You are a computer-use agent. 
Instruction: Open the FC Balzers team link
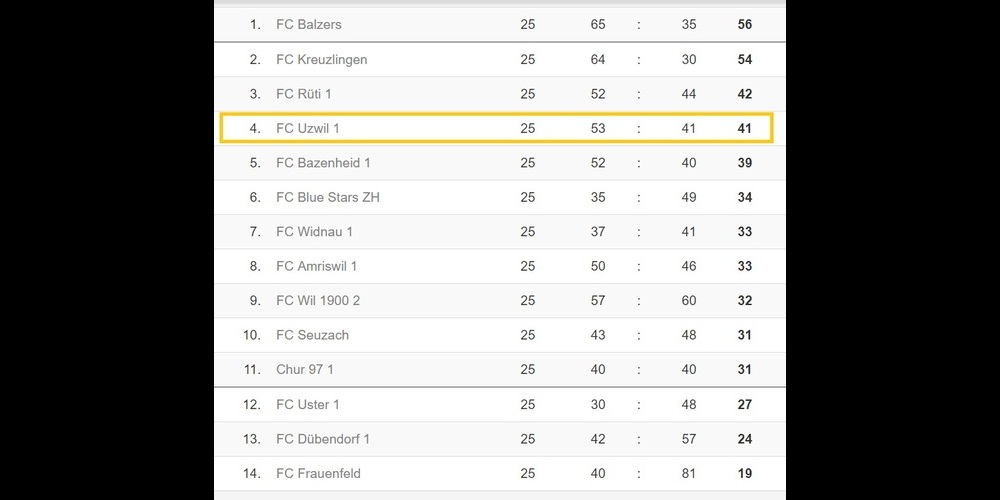click(309, 24)
